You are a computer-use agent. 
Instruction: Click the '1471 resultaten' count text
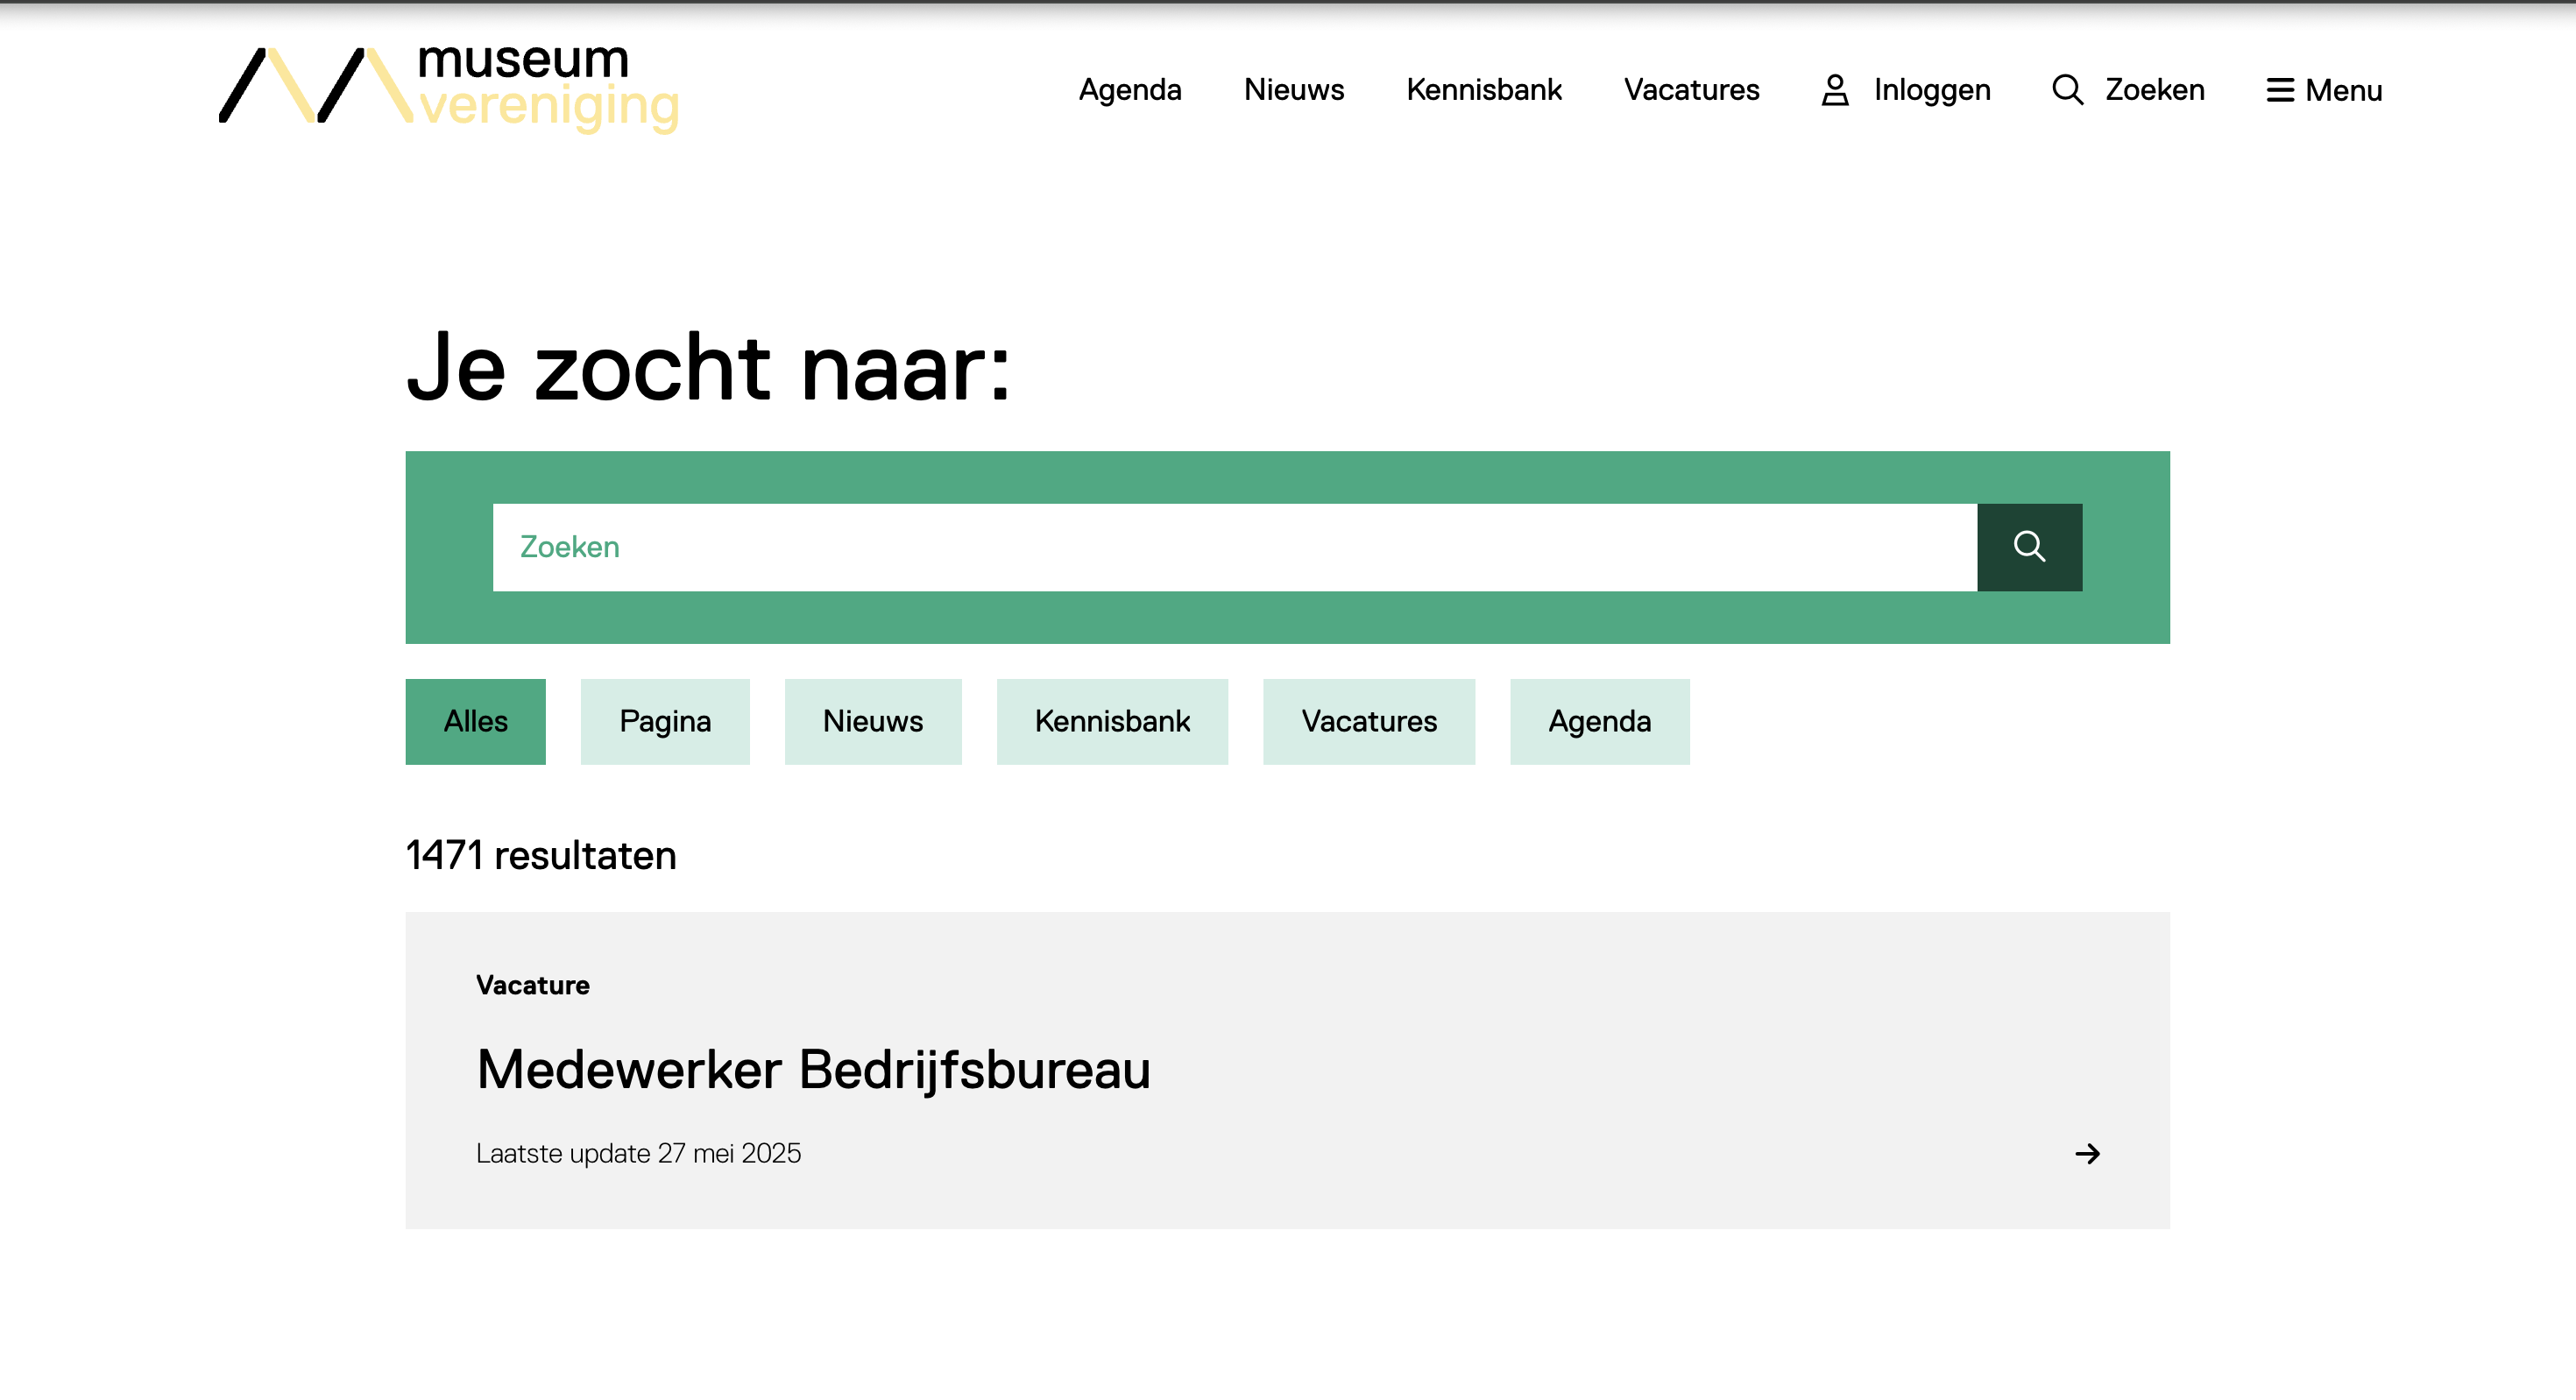pos(541,856)
